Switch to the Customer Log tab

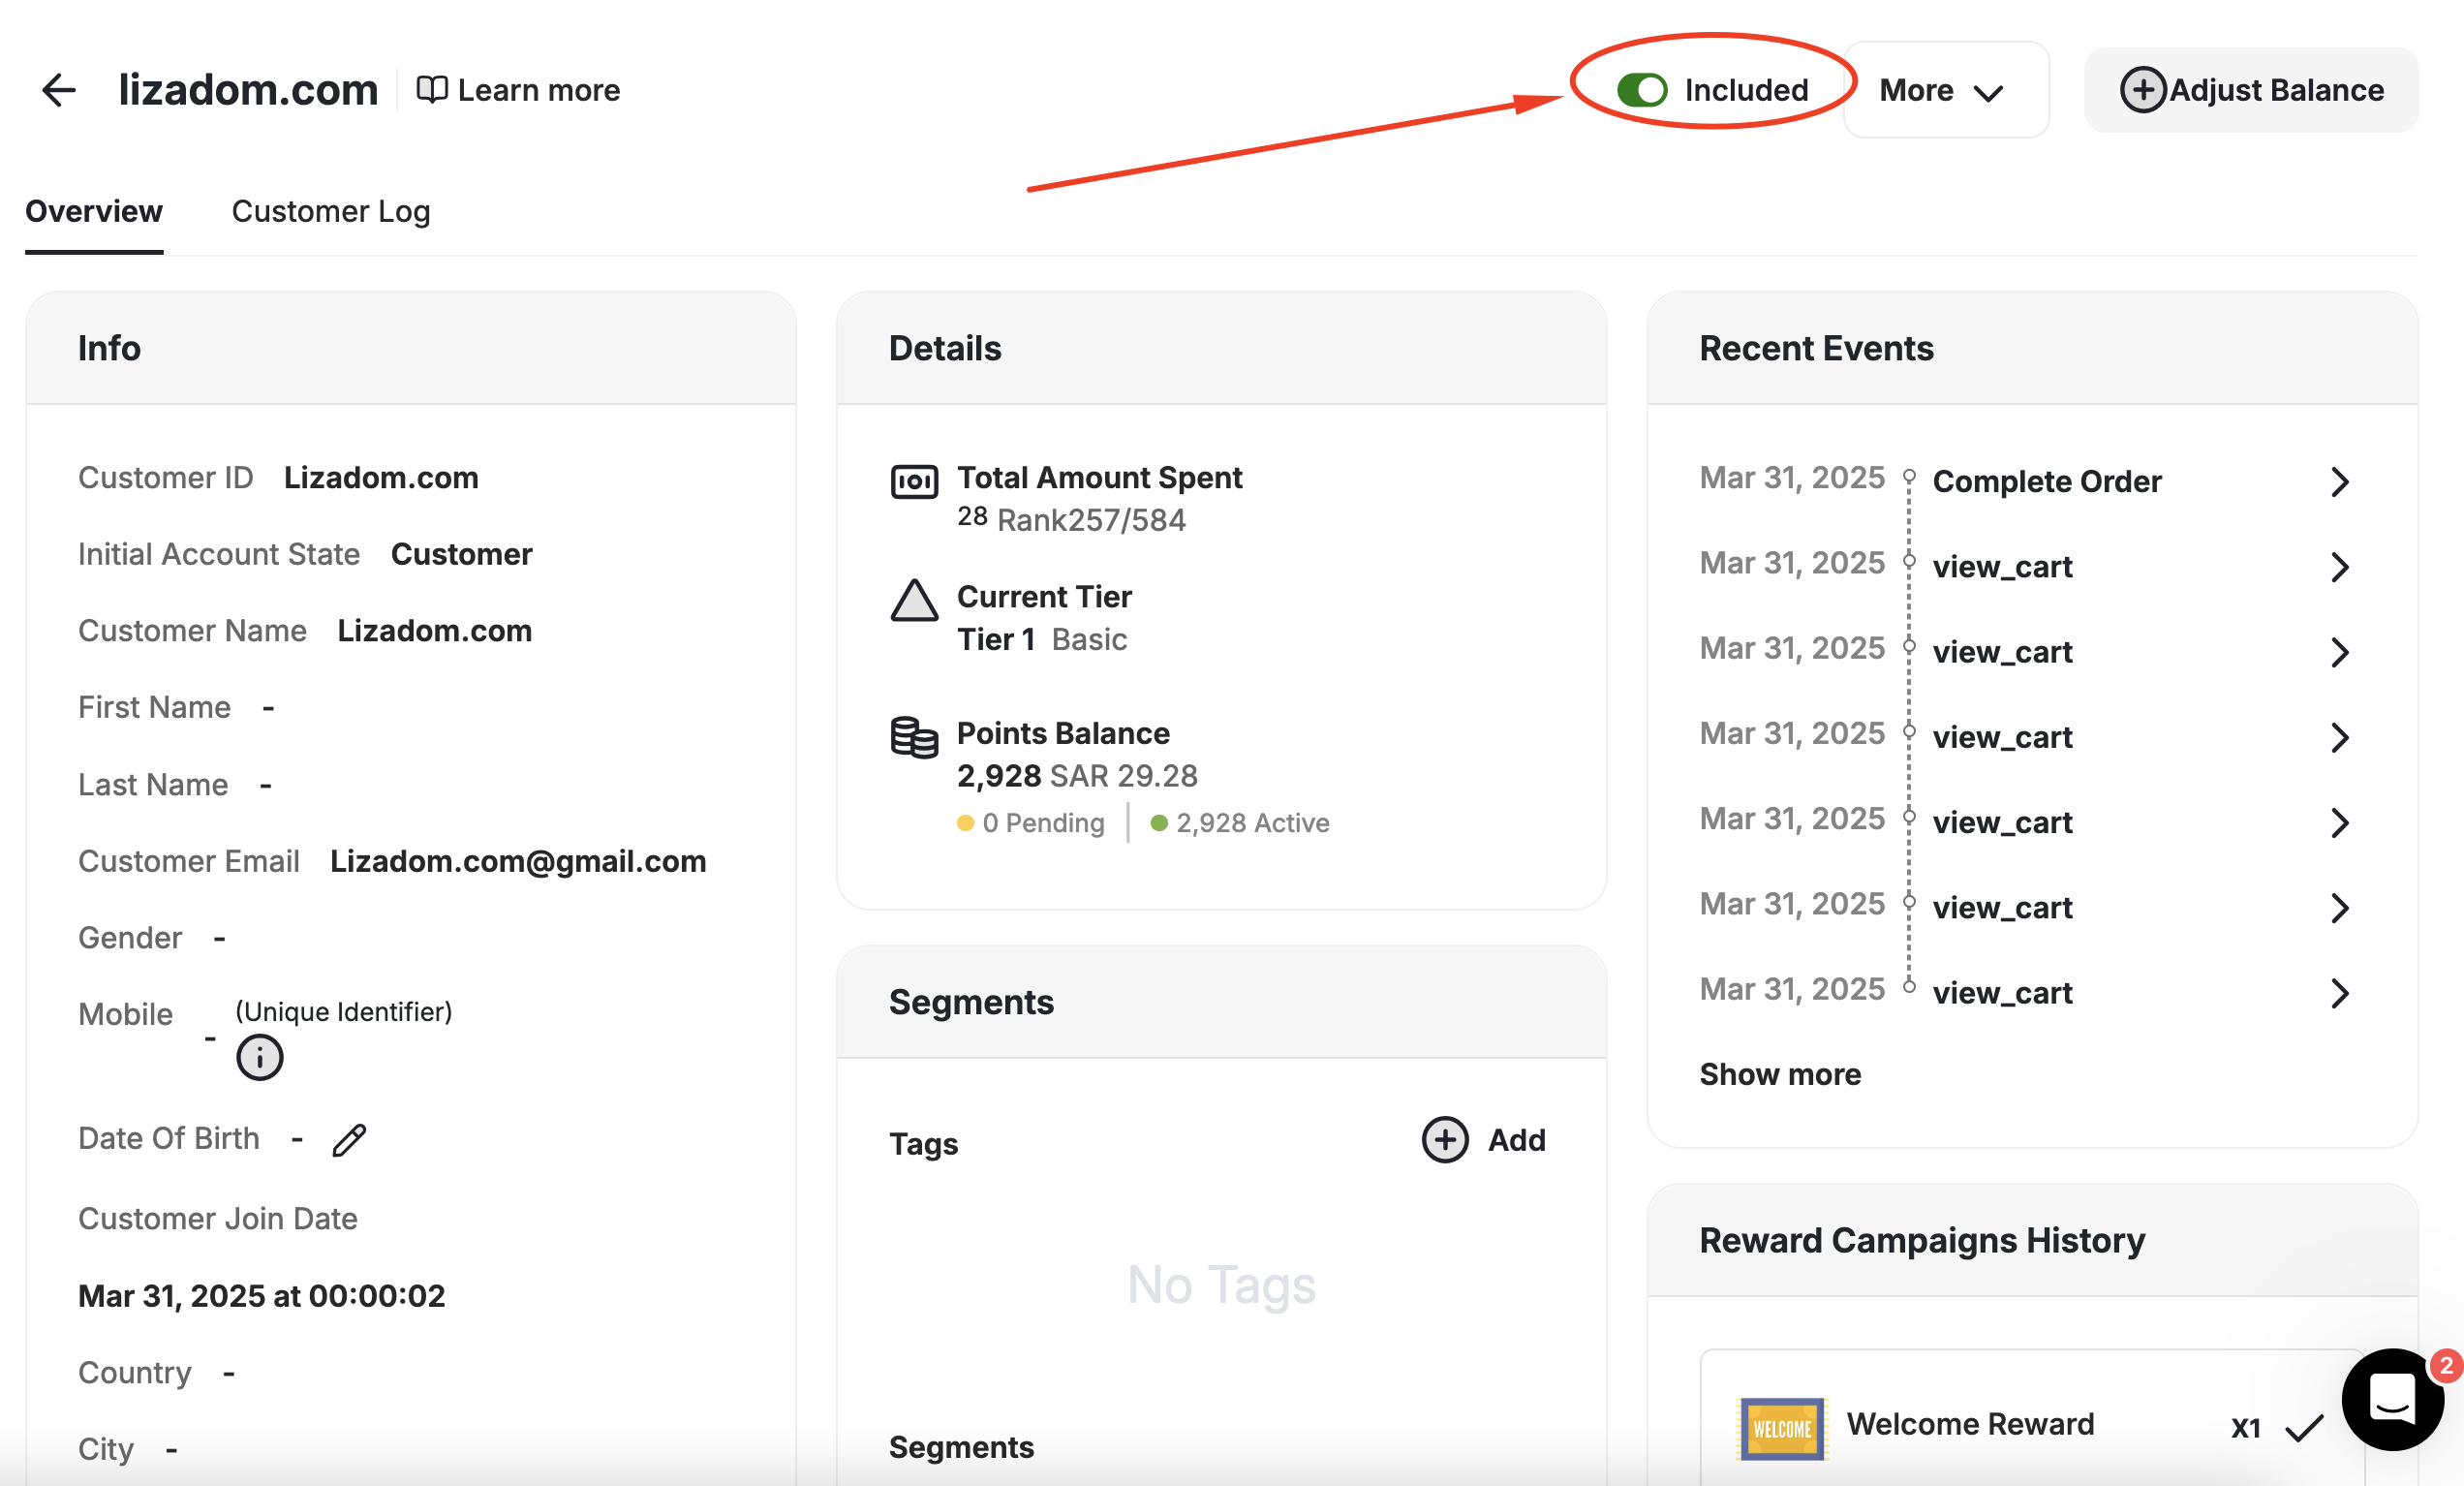click(331, 211)
